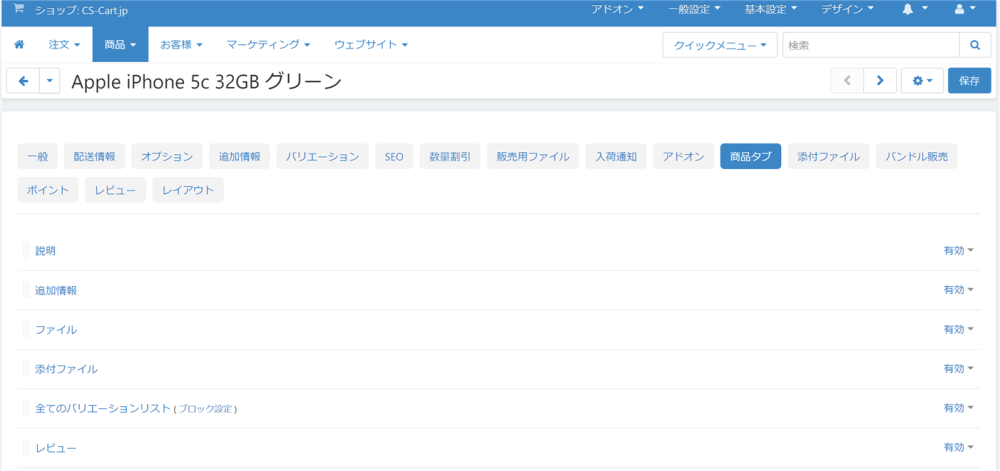Click the 保存 save button
The height and width of the screenshot is (471, 1000).
969,81
